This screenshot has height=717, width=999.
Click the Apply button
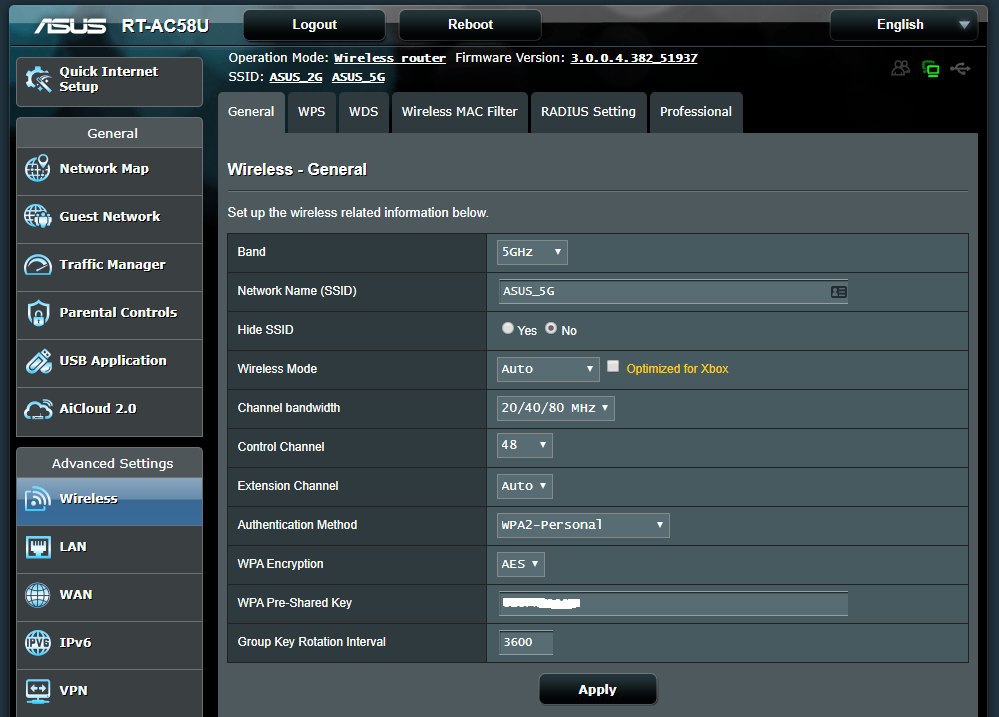[x=598, y=690]
